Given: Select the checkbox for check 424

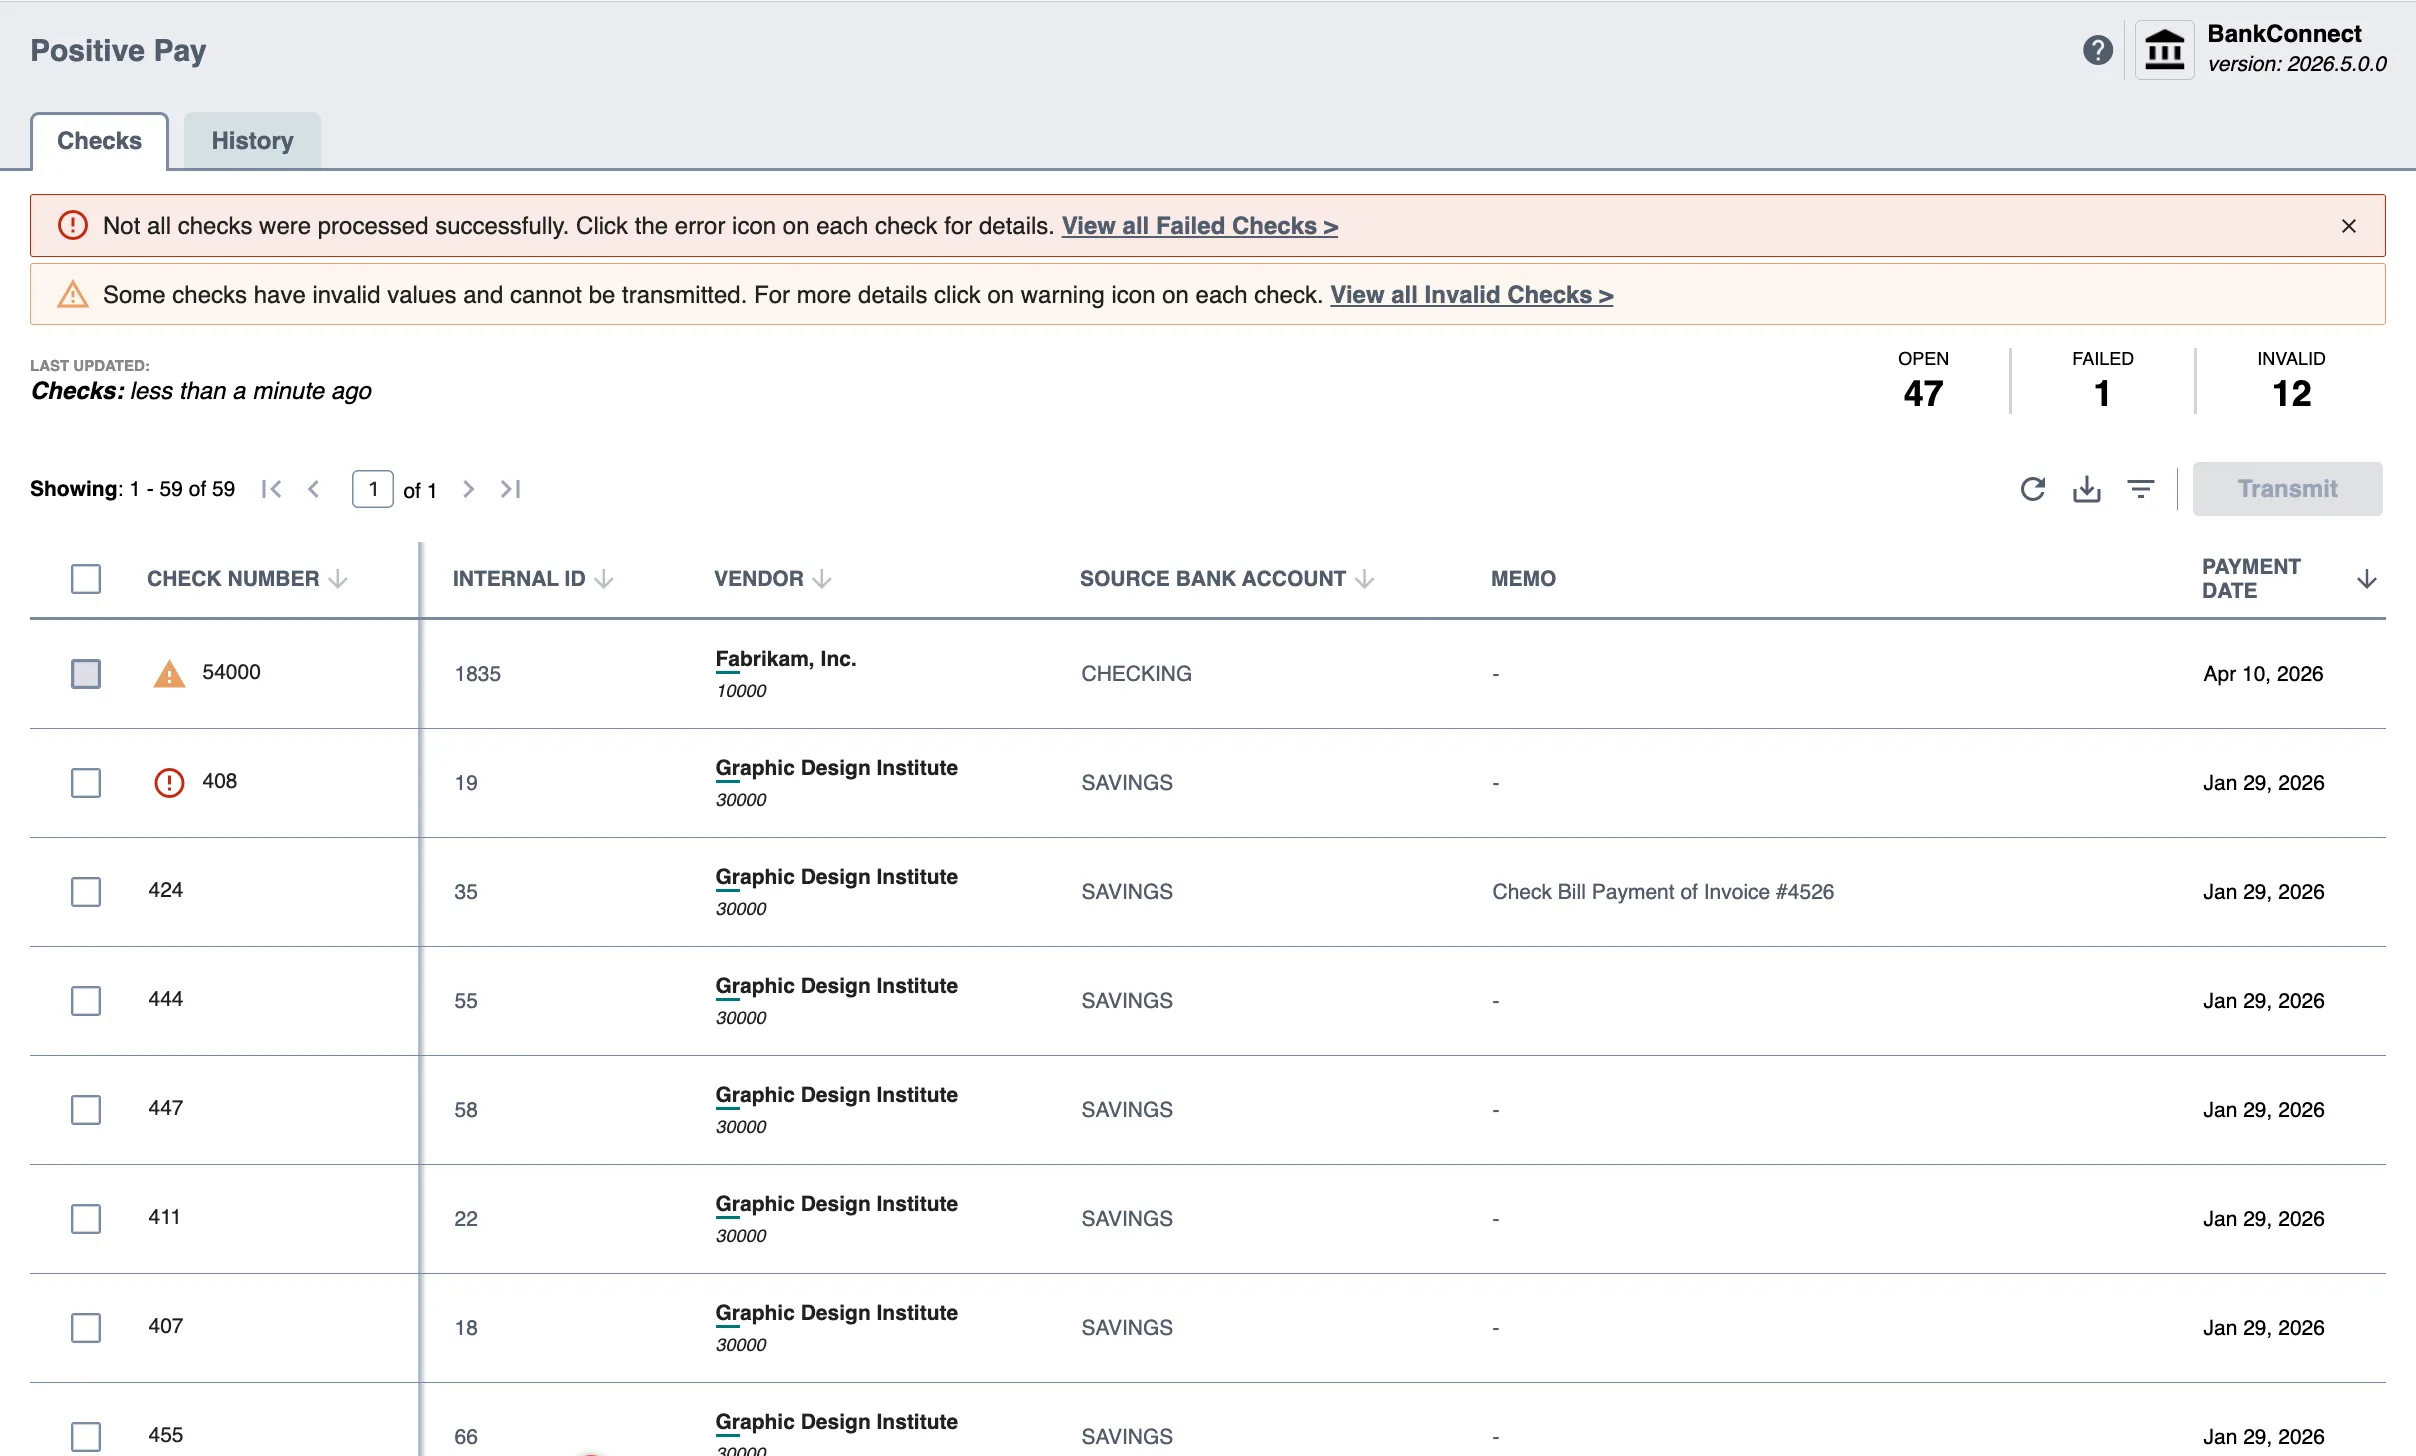Looking at the screenshot, I should click(x=86, y=891).
